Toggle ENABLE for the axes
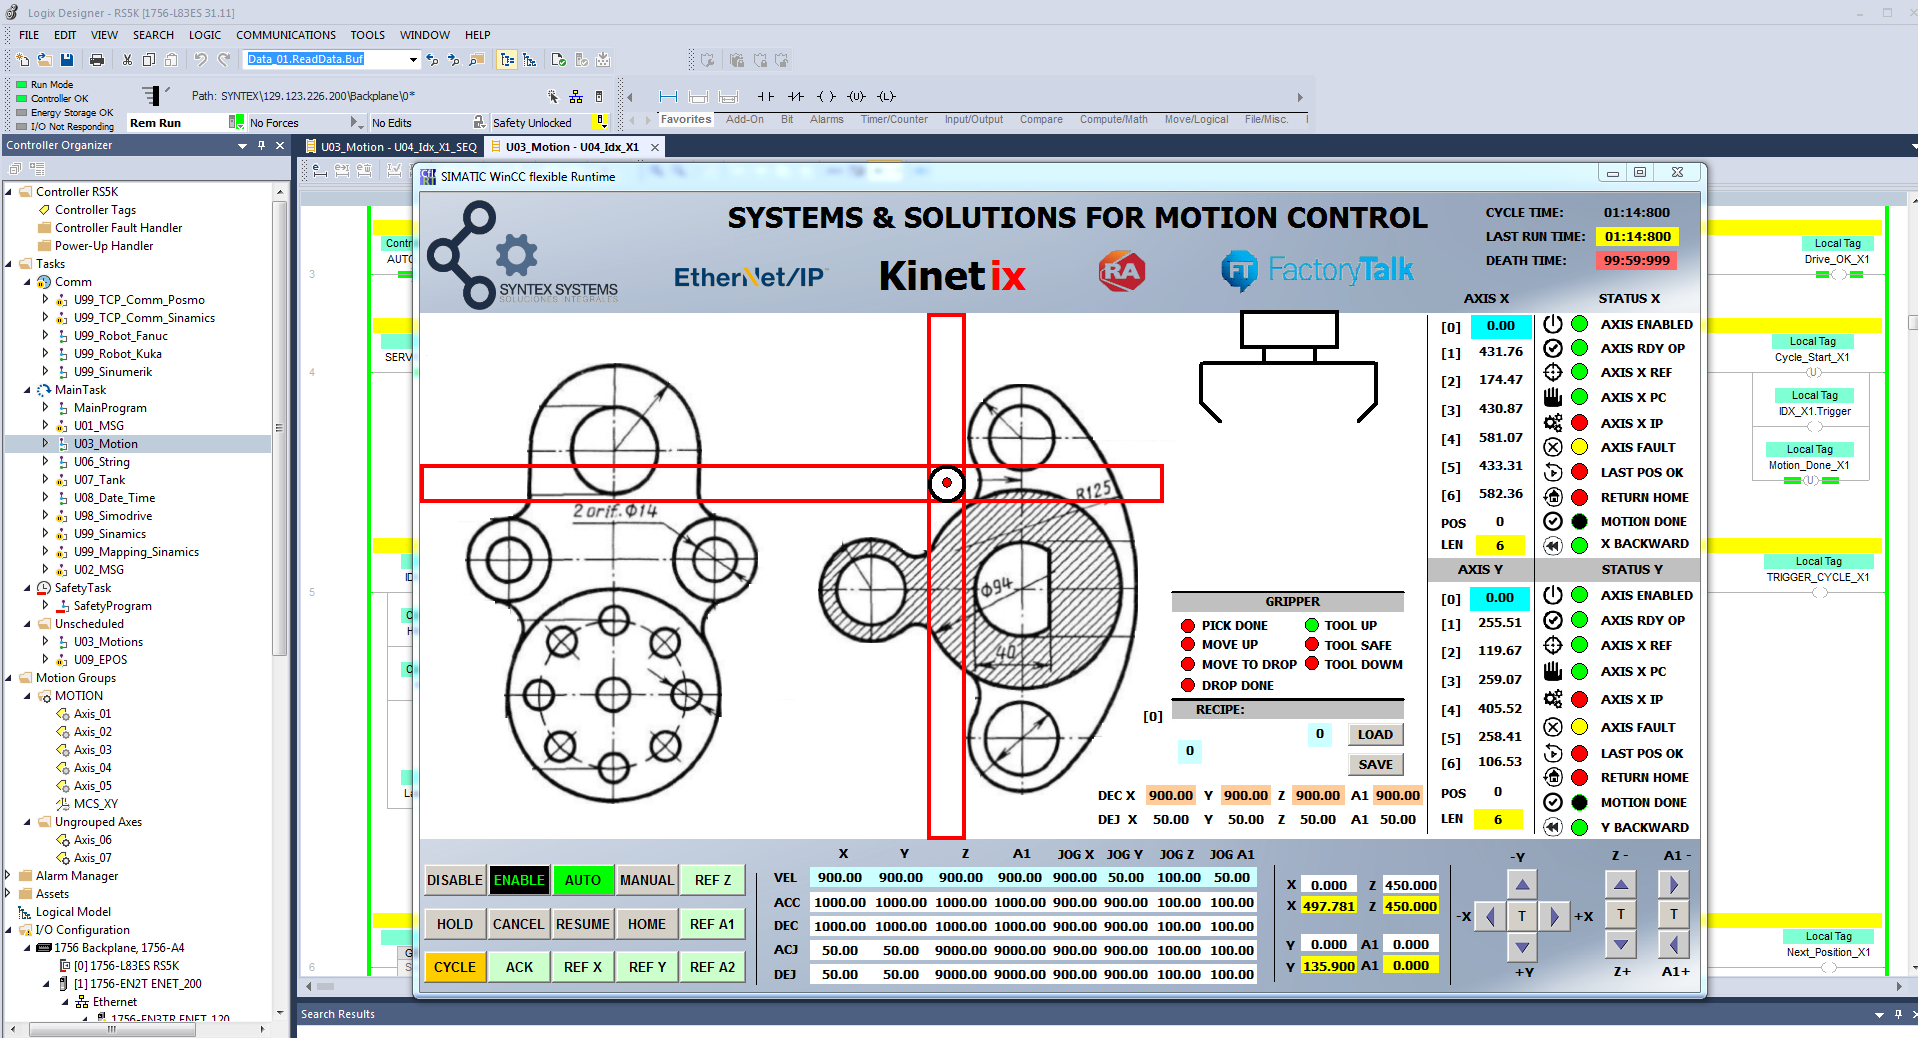Viewport: 1918px width, 1038px height. click(x=519, y=880)
